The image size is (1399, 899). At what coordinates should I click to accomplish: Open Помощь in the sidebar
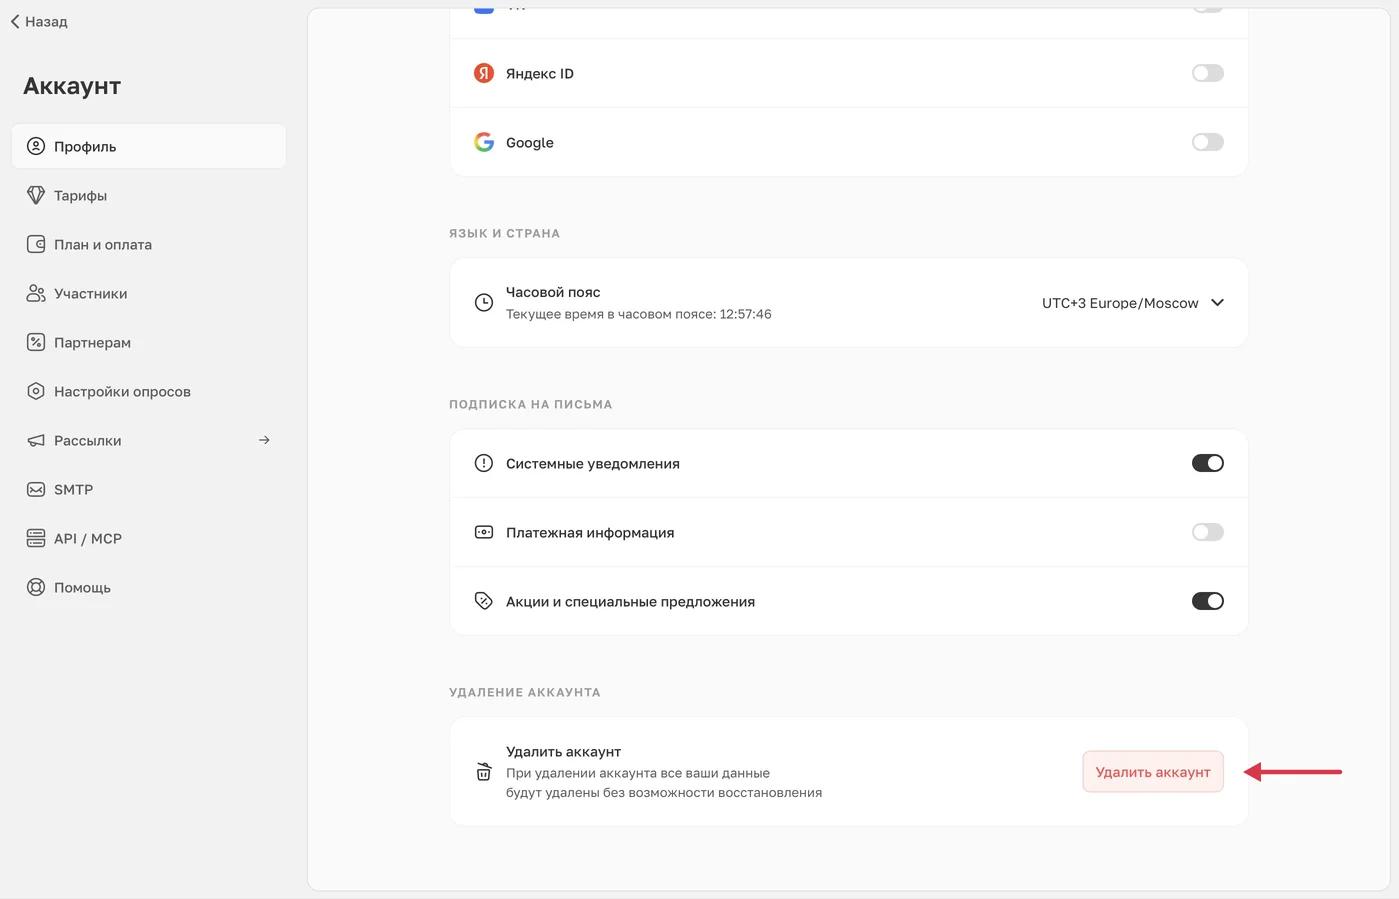(x=149, y=587)
